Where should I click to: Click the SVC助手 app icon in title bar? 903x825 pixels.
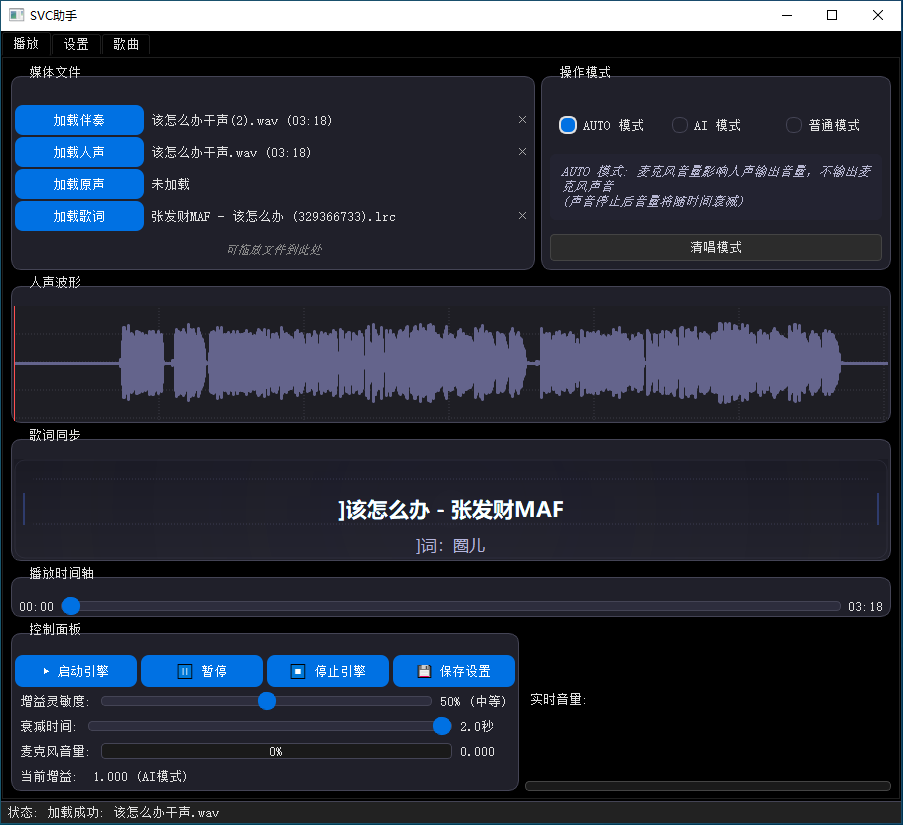17,15
